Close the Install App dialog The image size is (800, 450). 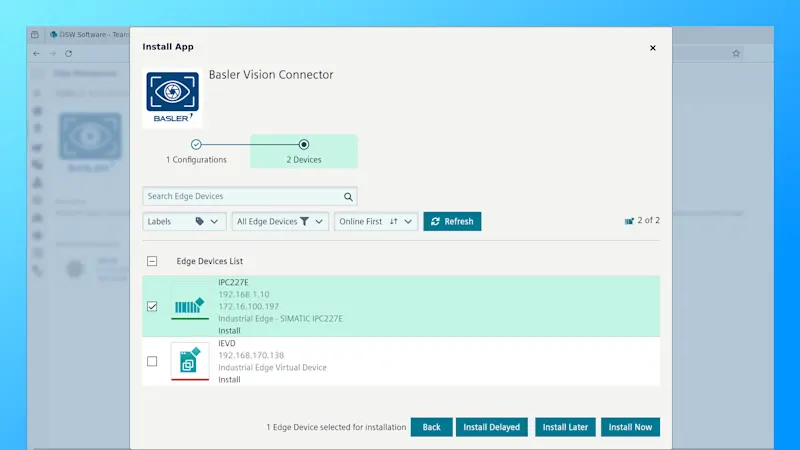tap(653, 48)
